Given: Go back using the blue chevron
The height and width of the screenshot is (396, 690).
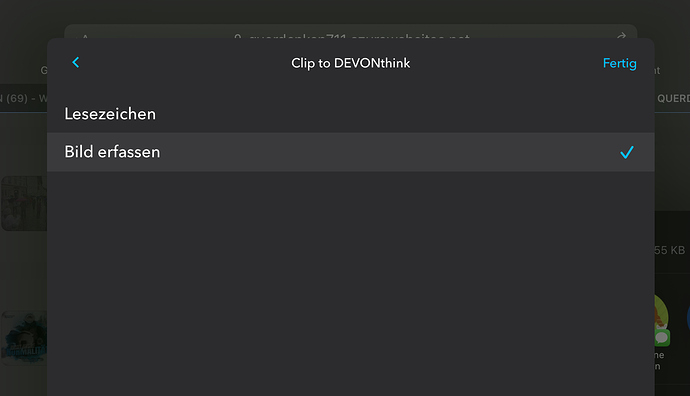Looking at the screenshot, I should [x=76, y=62].
